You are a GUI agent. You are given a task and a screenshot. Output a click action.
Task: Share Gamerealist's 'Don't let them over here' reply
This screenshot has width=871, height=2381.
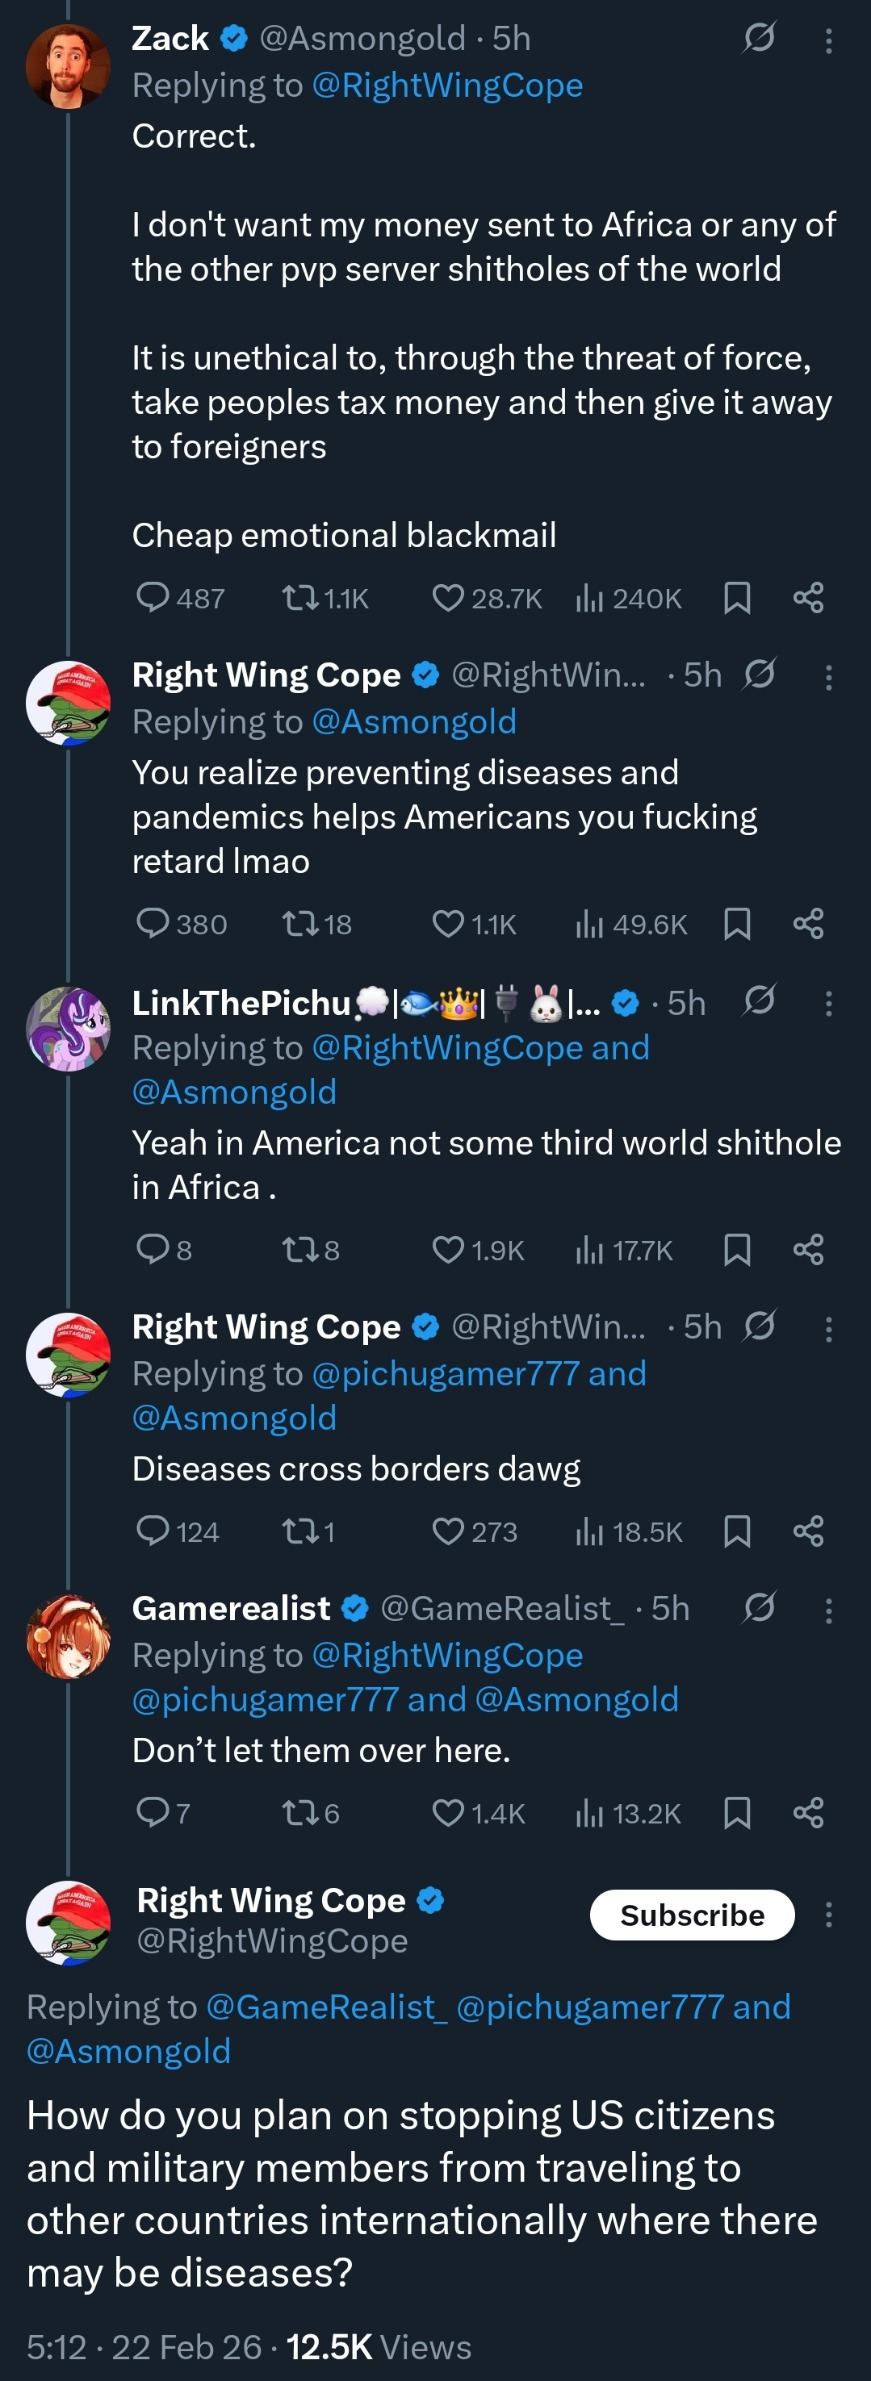point(808,1812)
